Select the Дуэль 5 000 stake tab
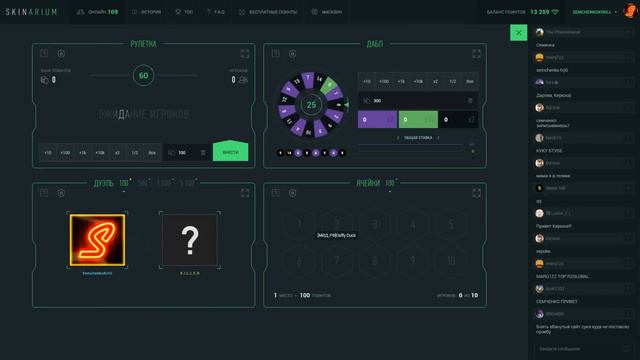The width and height of the screenshot is (640, 360). 187,183
